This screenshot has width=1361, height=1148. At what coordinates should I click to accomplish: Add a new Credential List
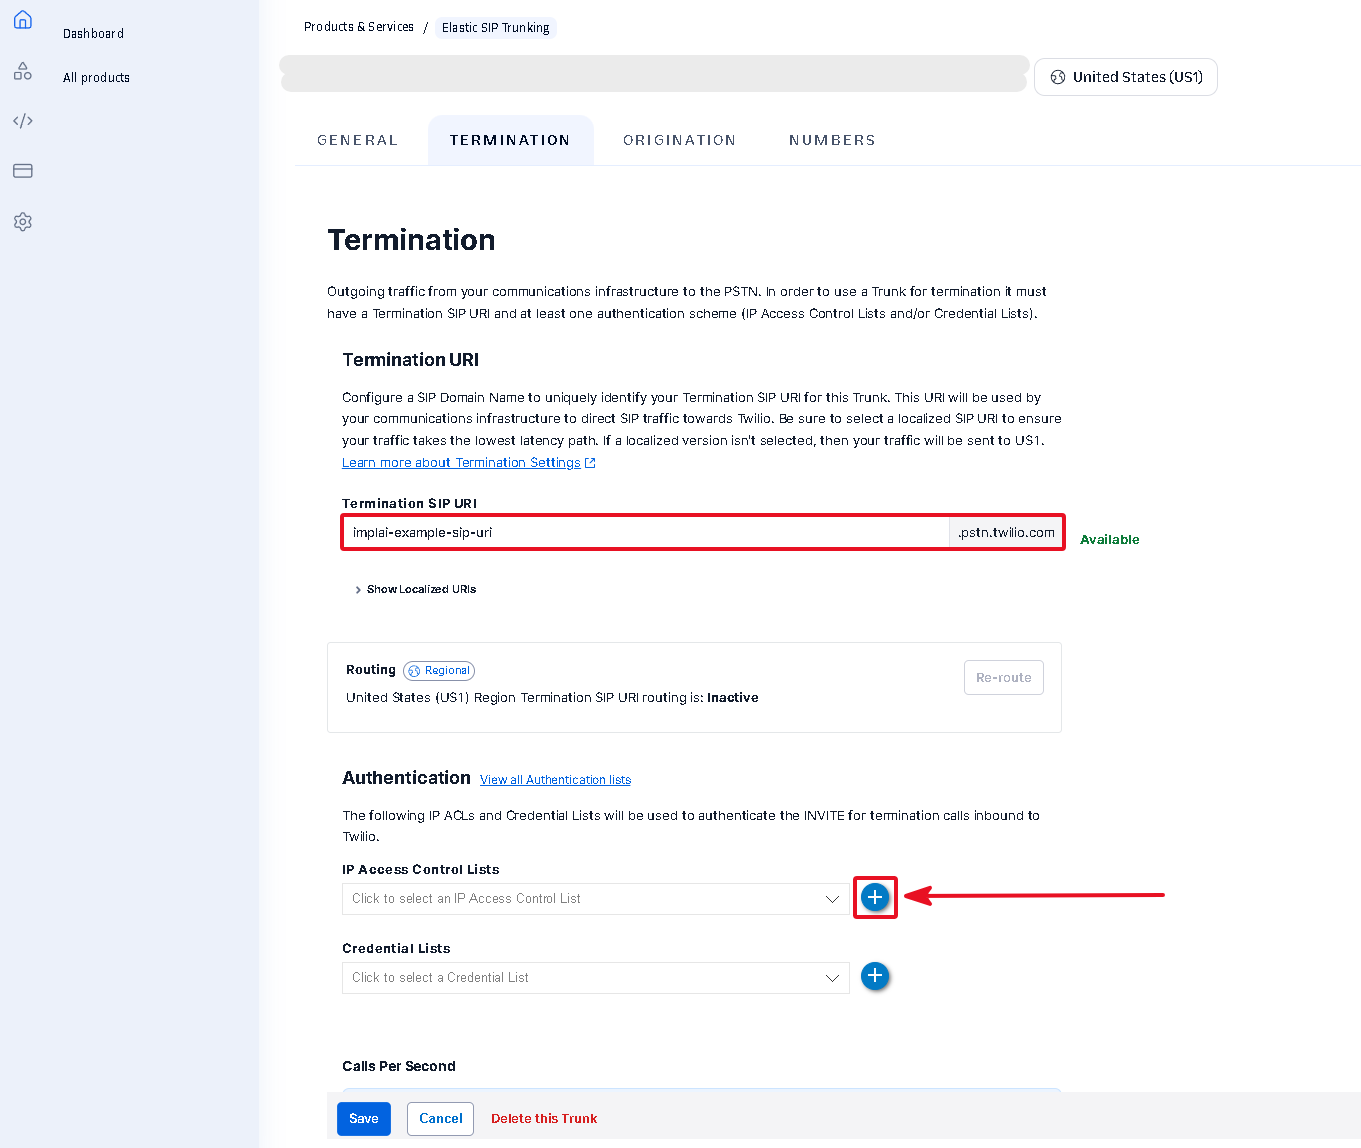point(875,976)
